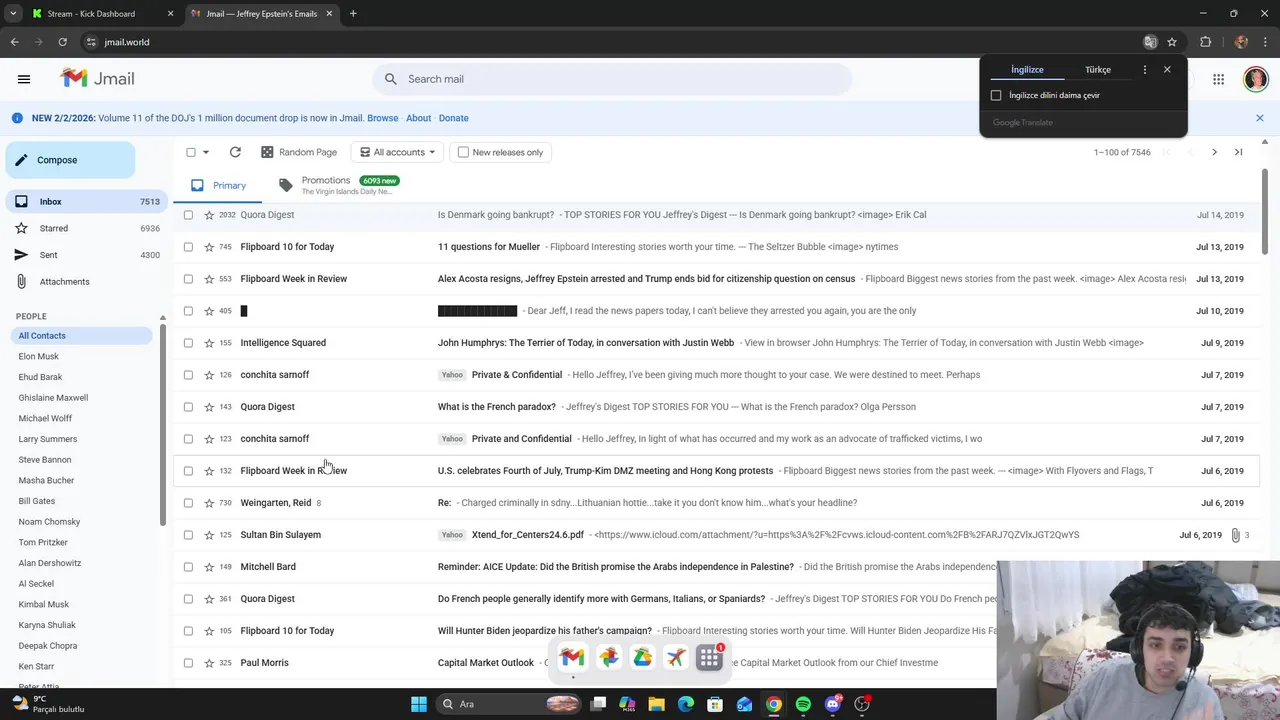Open the select-all dropdown arrow
This screenshot has height=720, width=1280.
point(206,152)
